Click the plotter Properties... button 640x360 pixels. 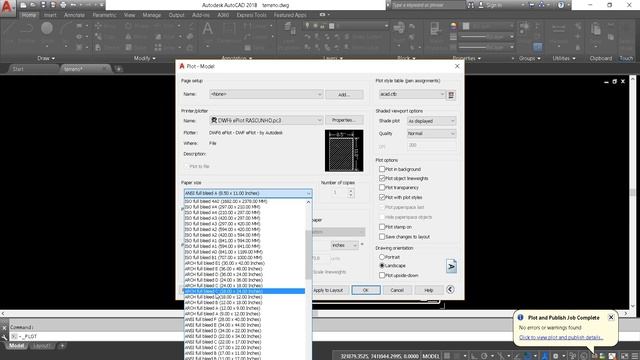click(x=344, y=120)
